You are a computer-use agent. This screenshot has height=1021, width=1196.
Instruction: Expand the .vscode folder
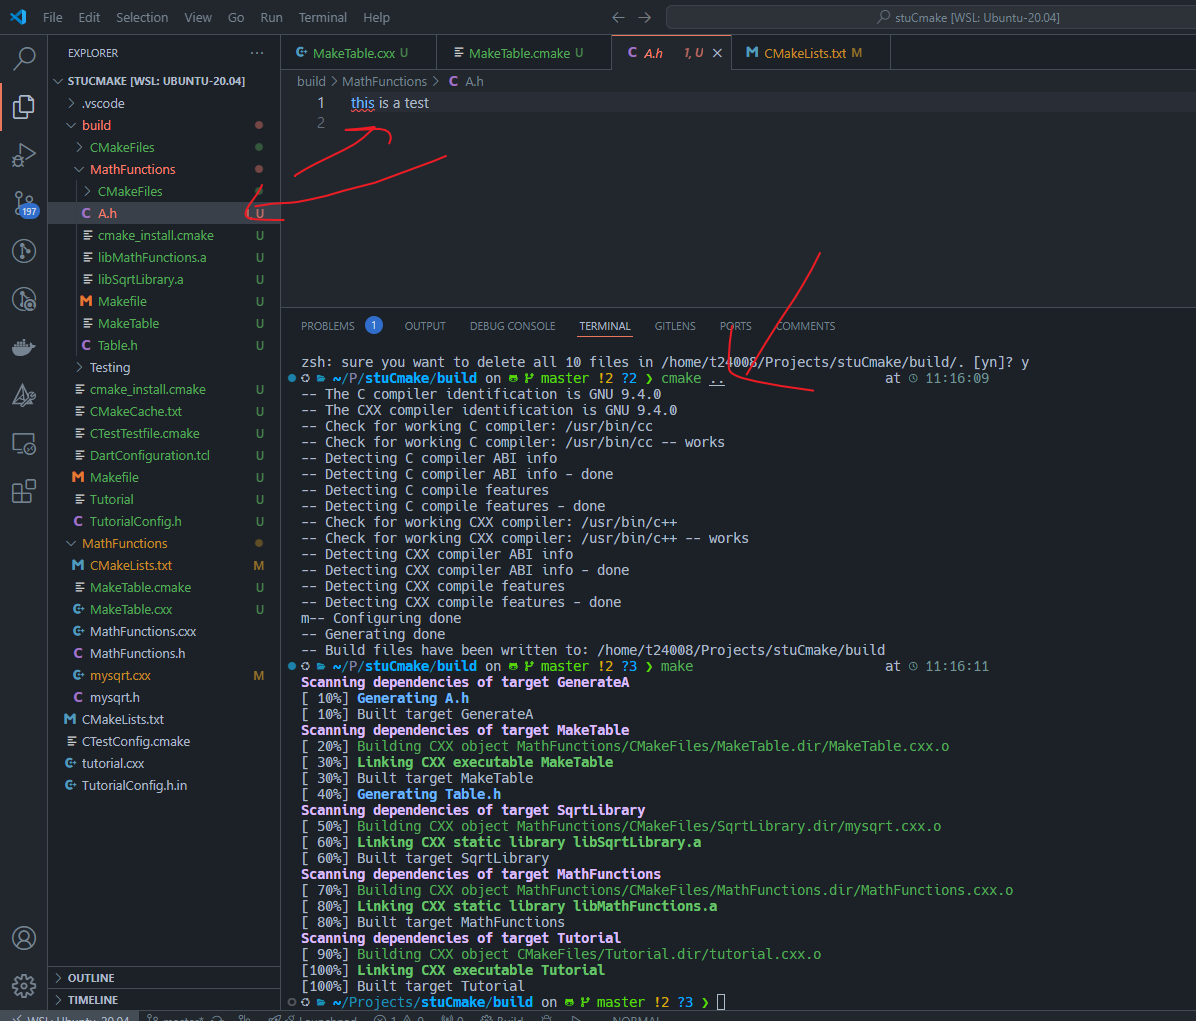104,103
